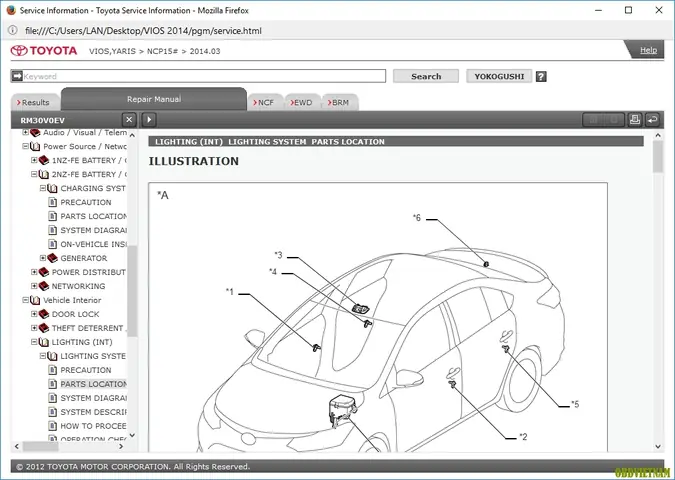The height and width of the screenshot is (480, 675).
Task: Click the 1NZ-FE BATTERY book icon
Action: point(44,160)
